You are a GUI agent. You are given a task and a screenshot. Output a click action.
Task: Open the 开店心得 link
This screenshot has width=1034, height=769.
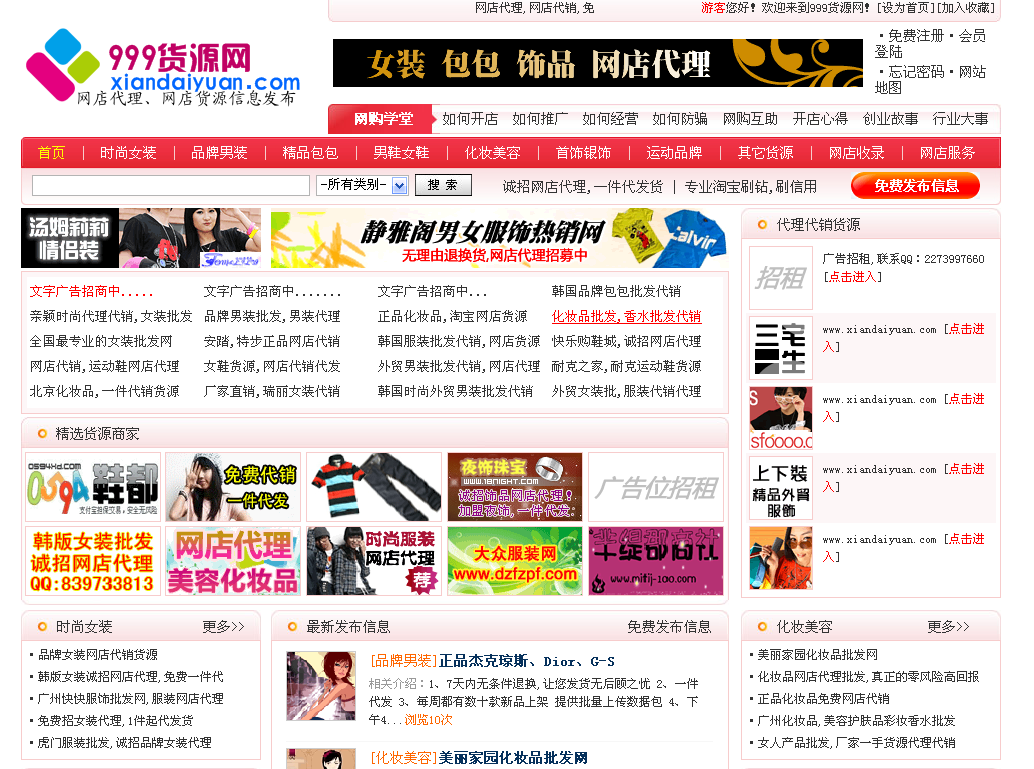[820, 119]
